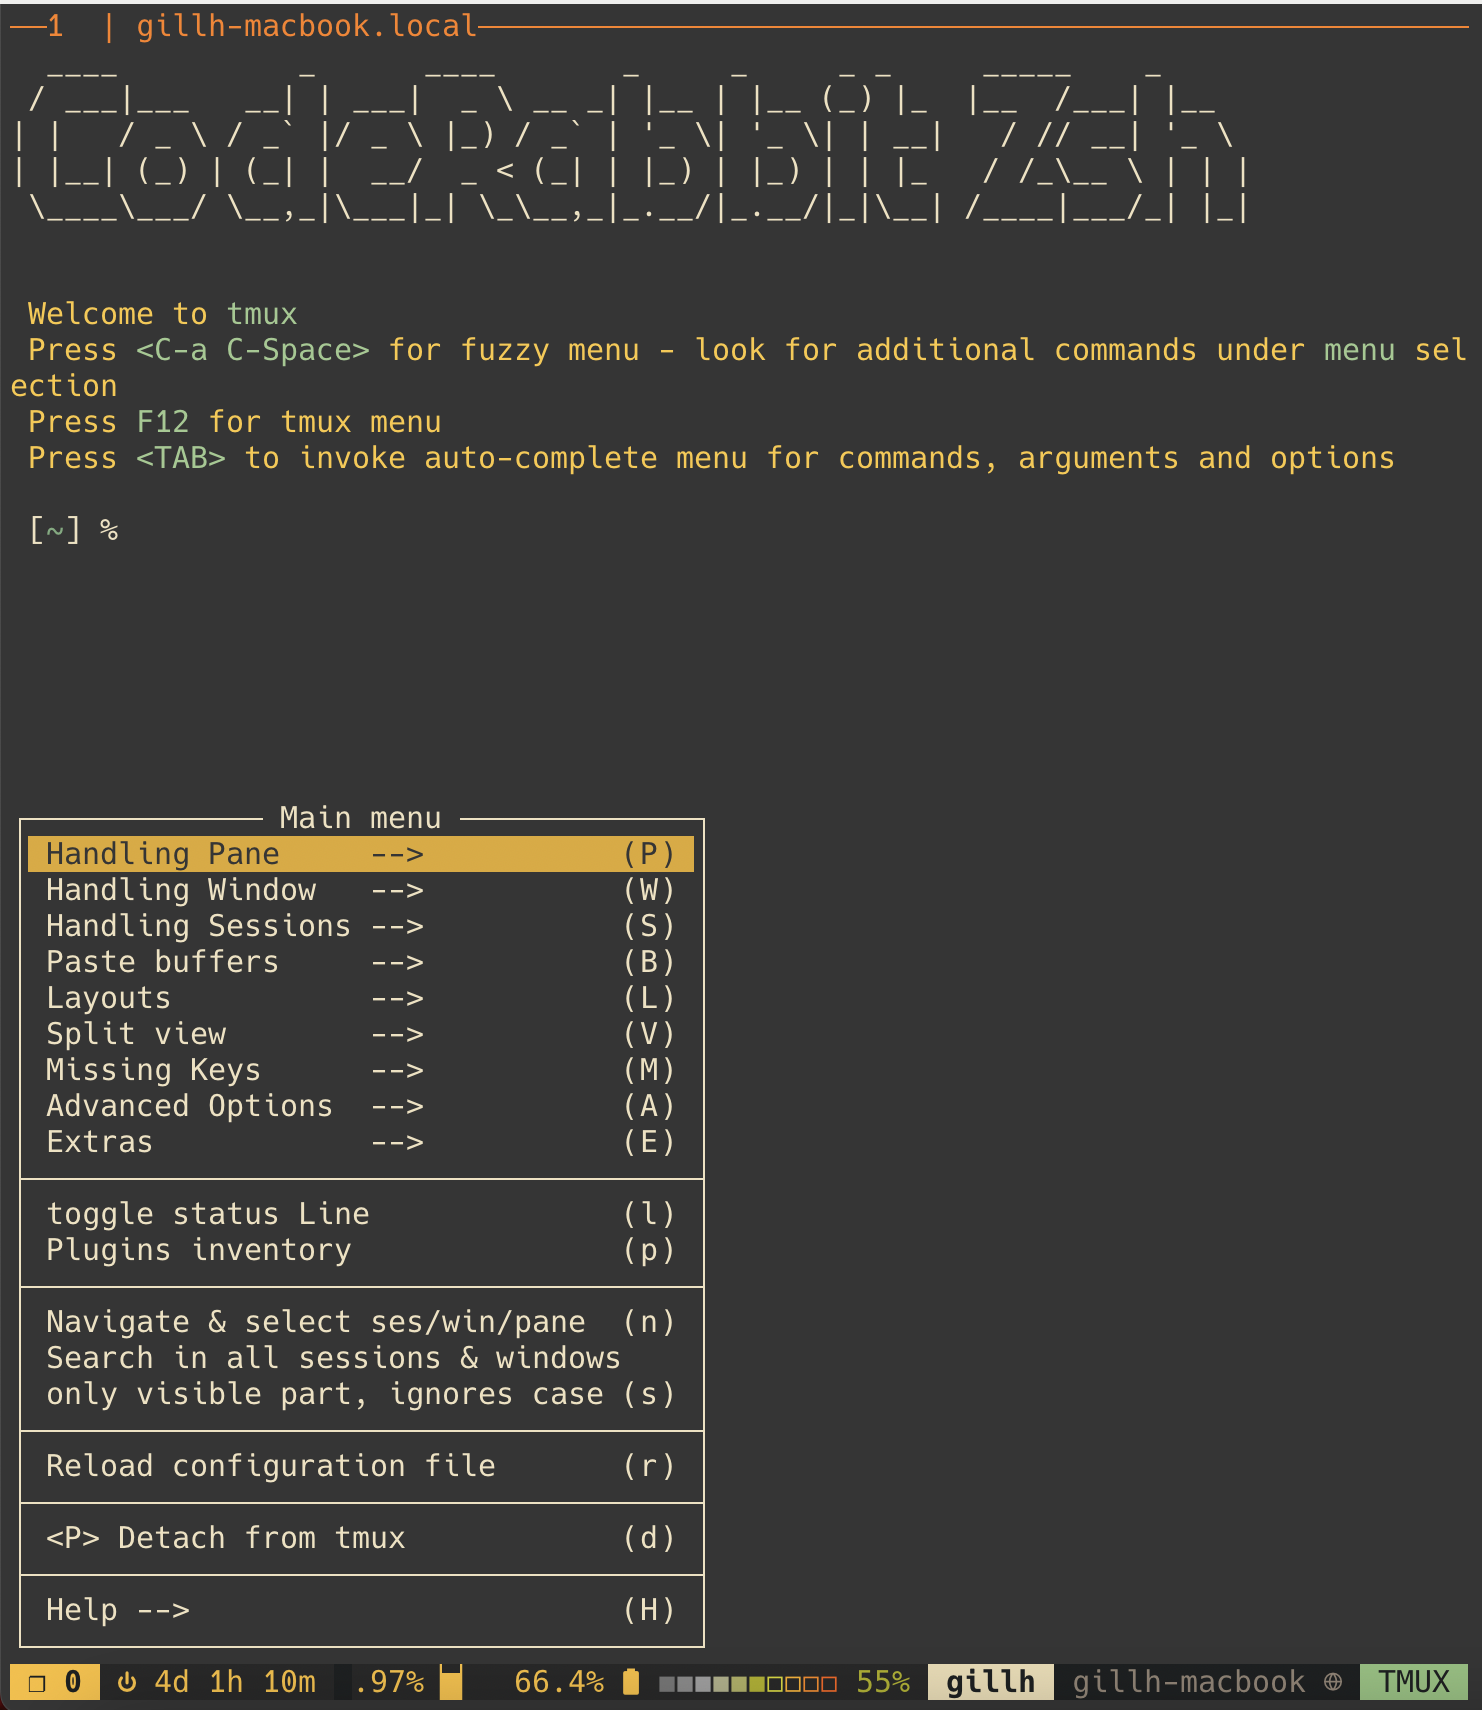Open the Split view submenu

pos(361,1034)
